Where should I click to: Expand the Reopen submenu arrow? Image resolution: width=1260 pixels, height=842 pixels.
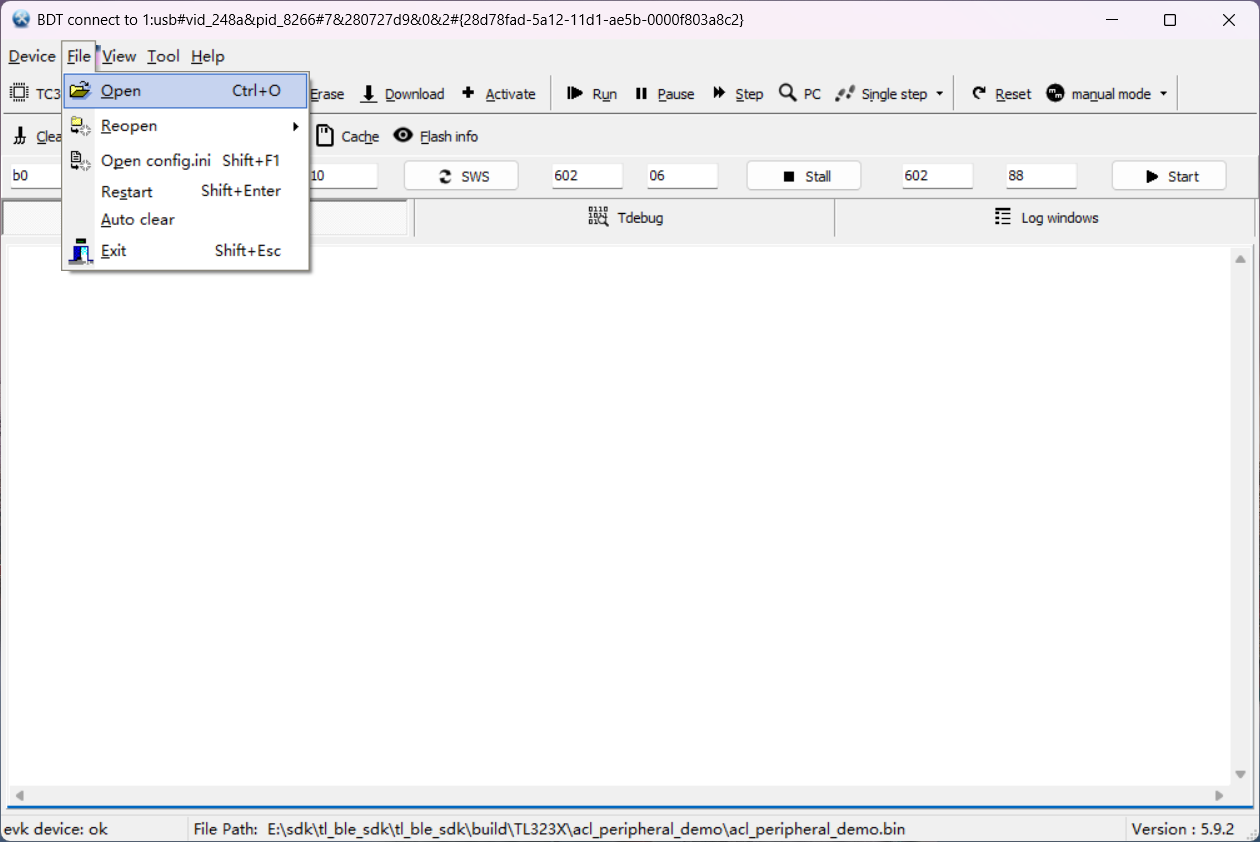295,126
